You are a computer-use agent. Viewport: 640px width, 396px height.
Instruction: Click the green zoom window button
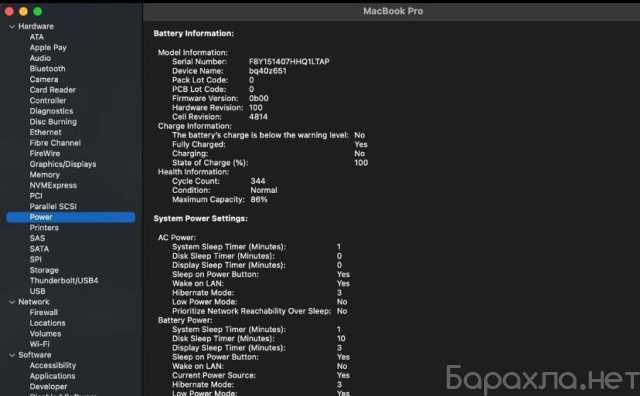point(38,11)
